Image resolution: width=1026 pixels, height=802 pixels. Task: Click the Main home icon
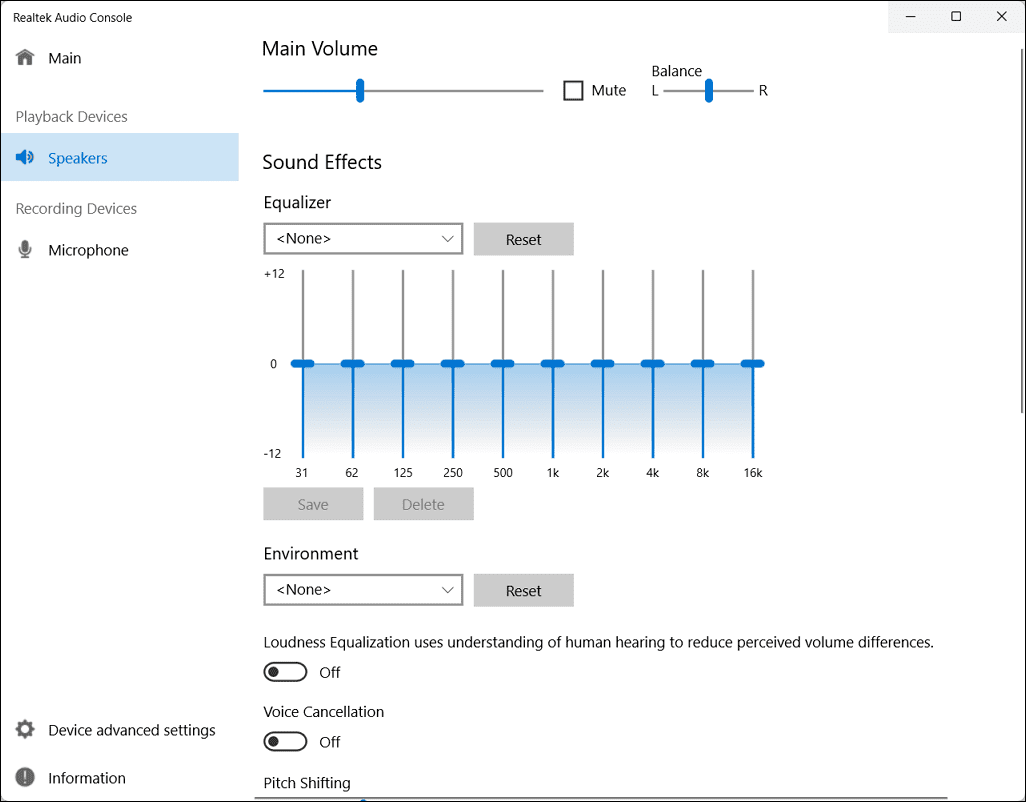click(x=26, y=57)
